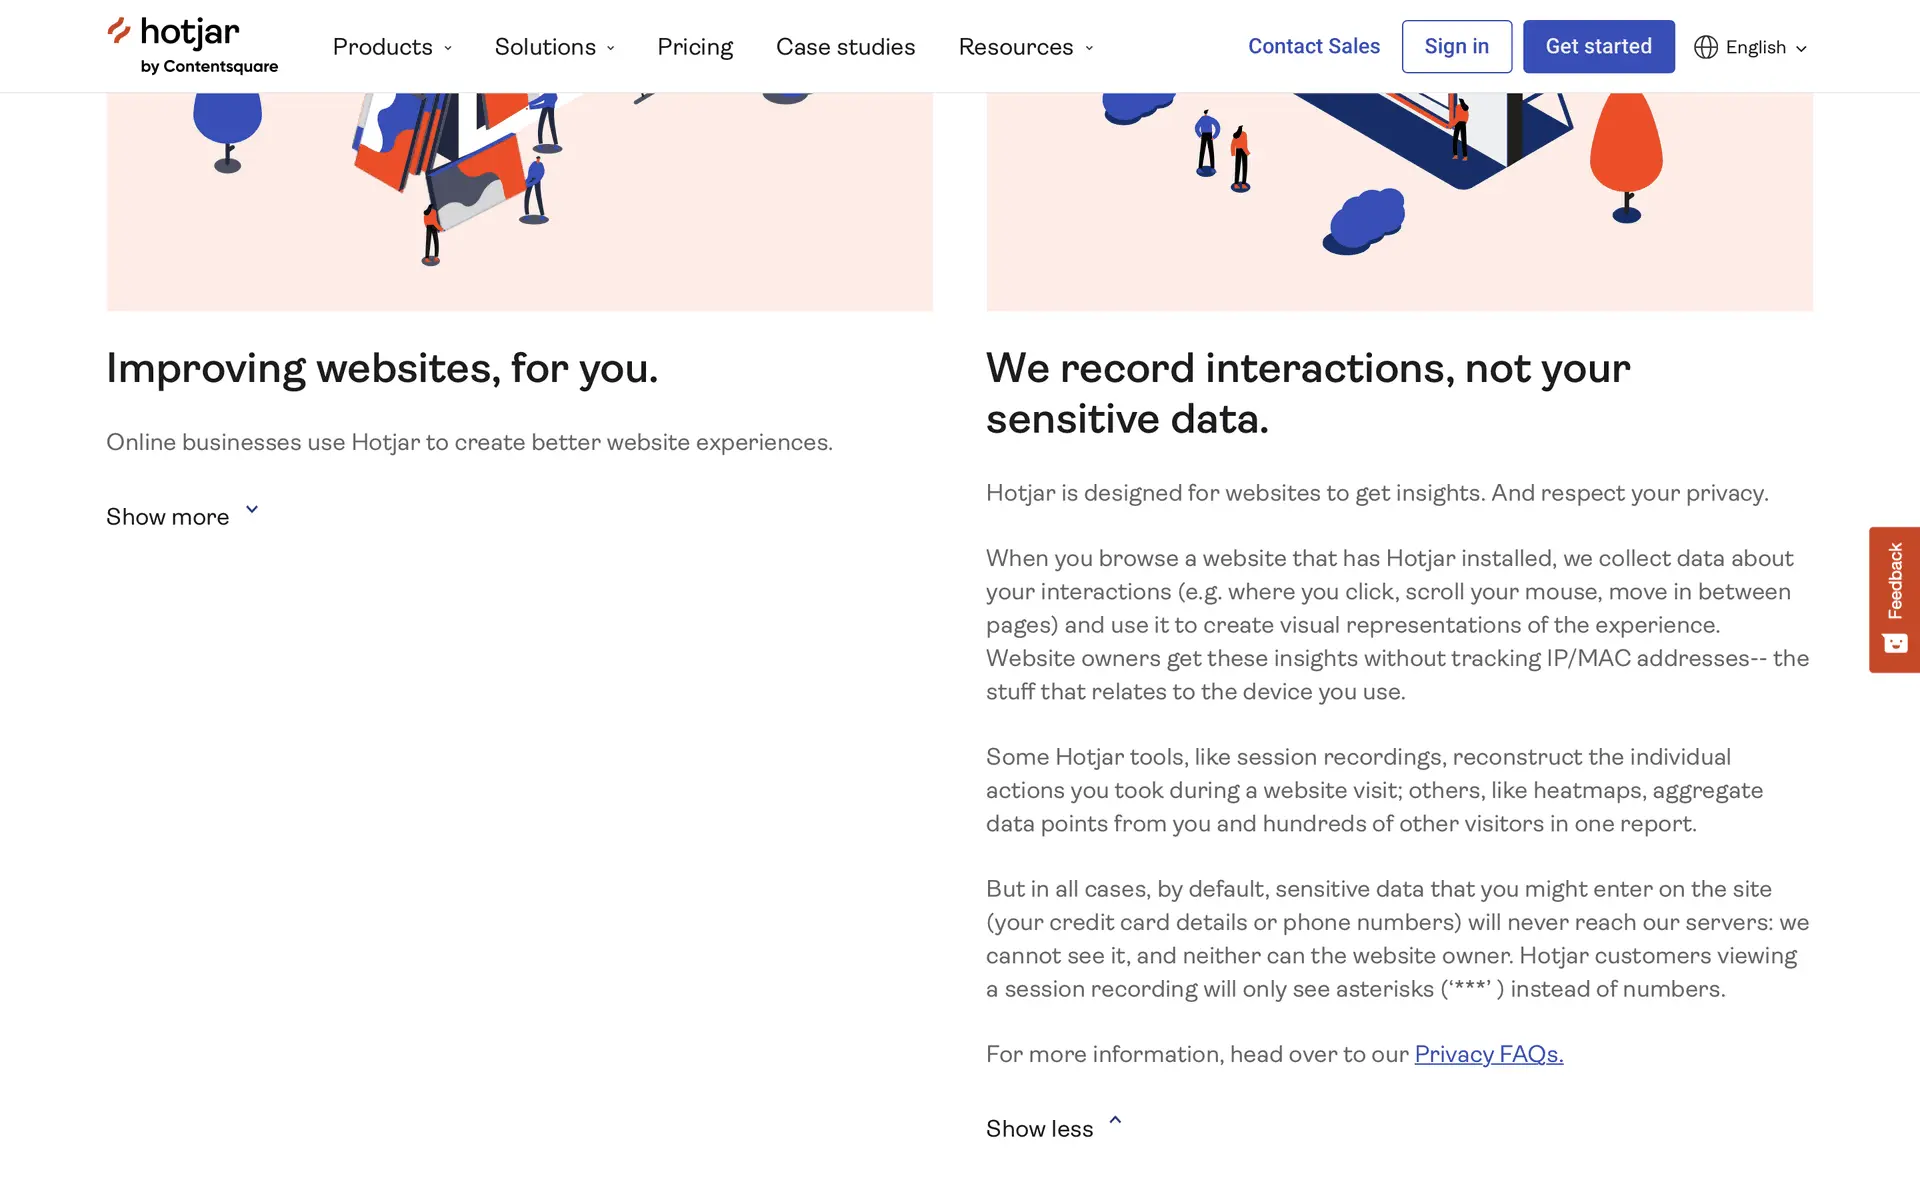The image size is (1920, 1200).
Task: Open the Solutions dropdown menu
Action: tap(554, 47)
